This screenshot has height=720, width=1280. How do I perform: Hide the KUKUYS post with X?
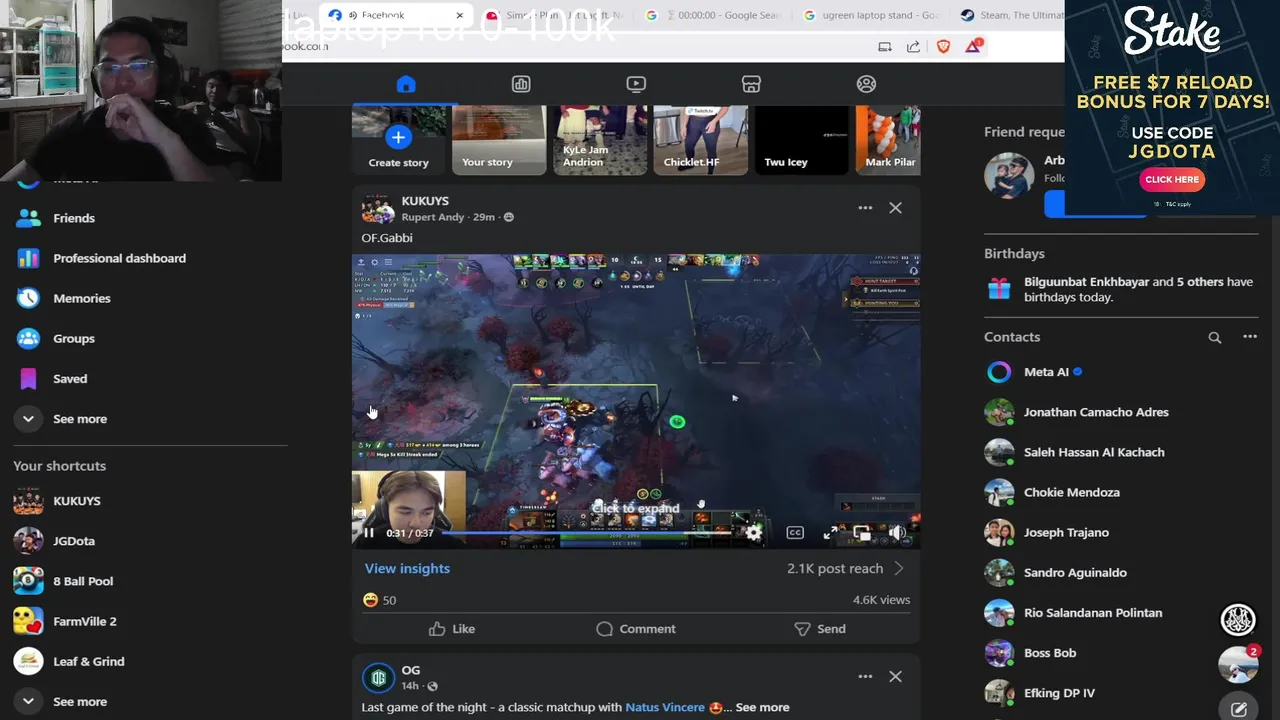tap(895, 208)
